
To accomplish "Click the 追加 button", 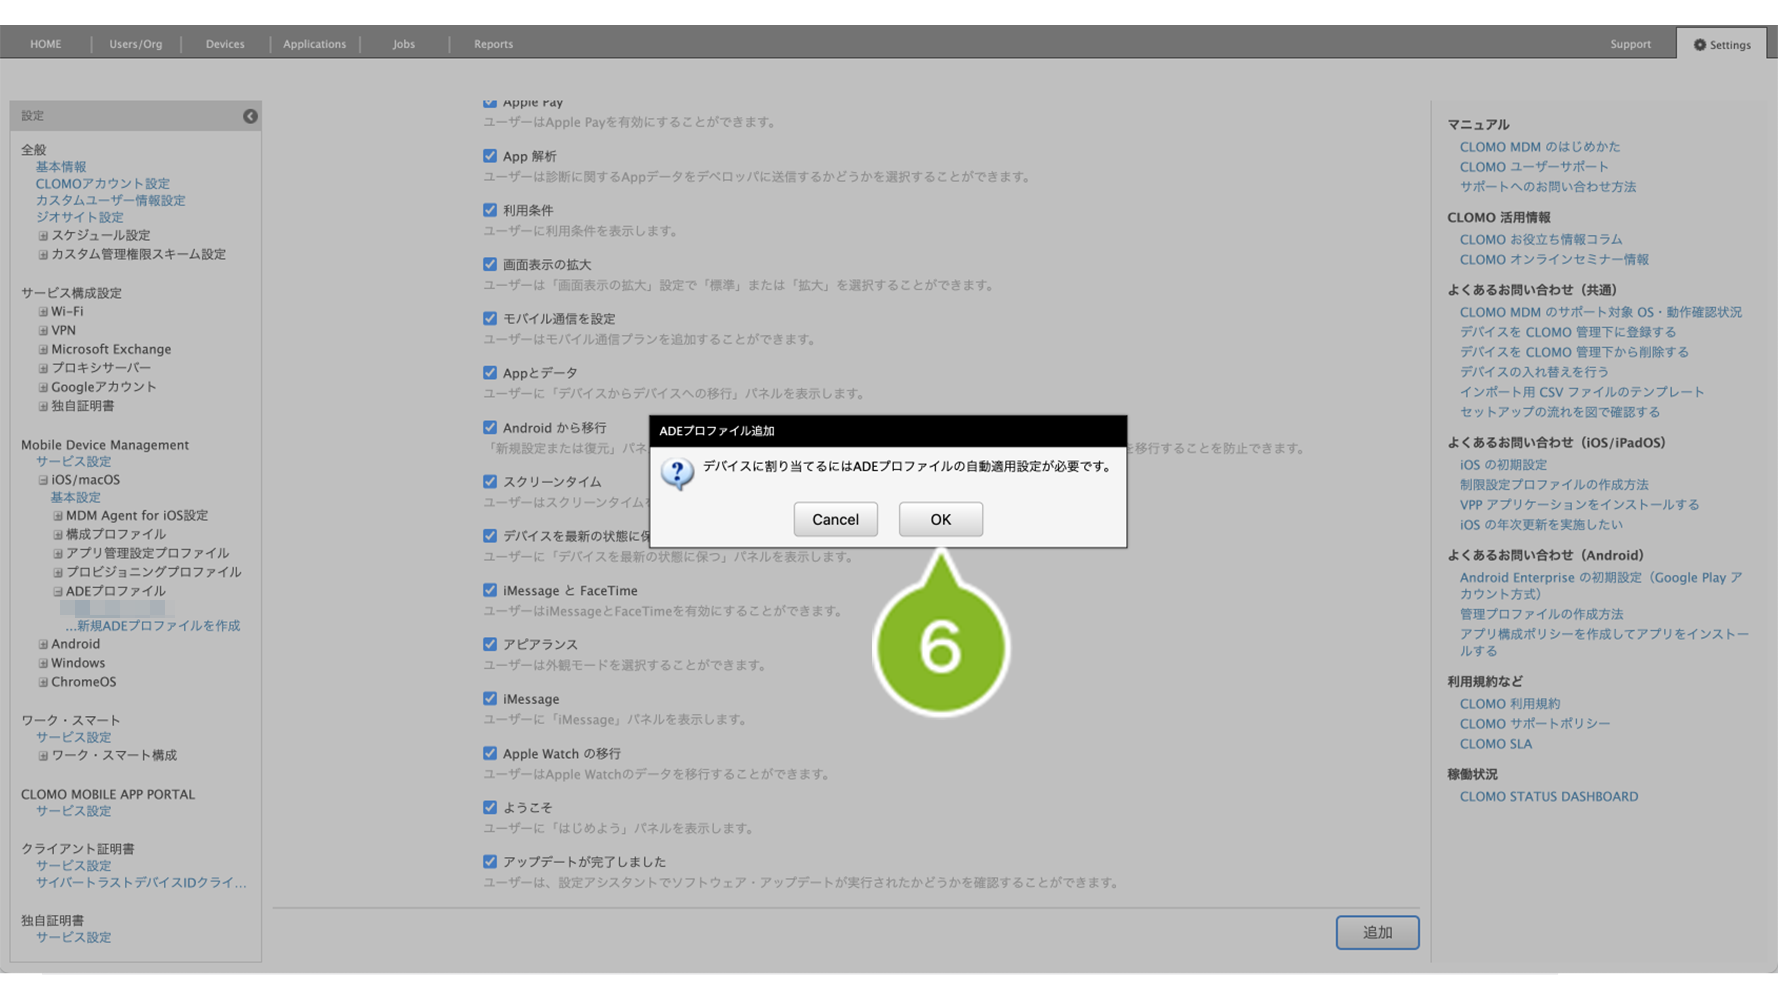I will 1376,932.
